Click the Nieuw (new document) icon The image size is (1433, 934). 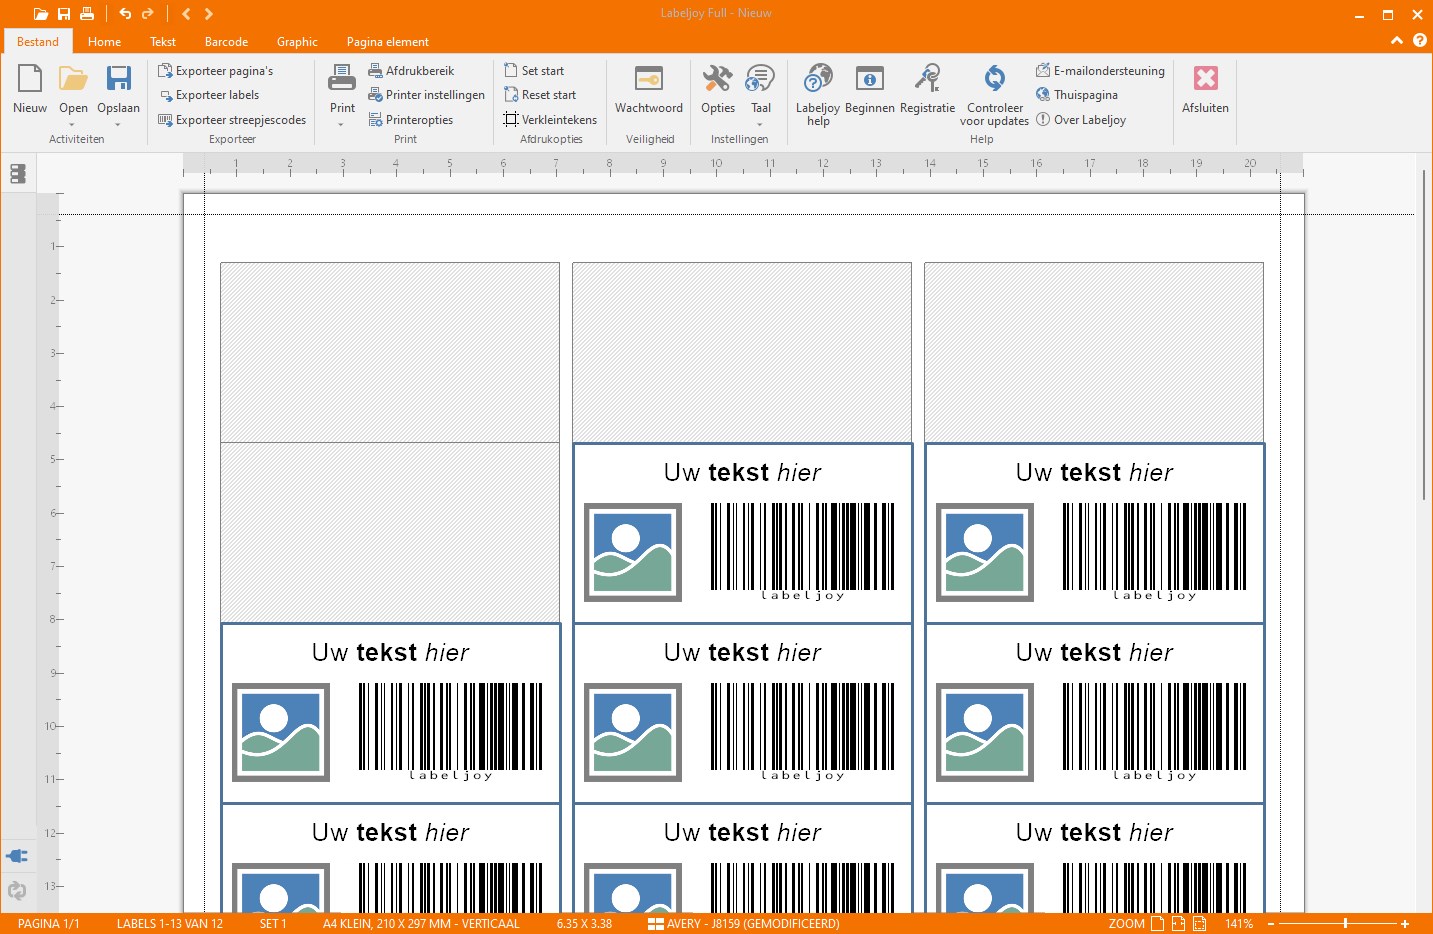coord(30,79)
